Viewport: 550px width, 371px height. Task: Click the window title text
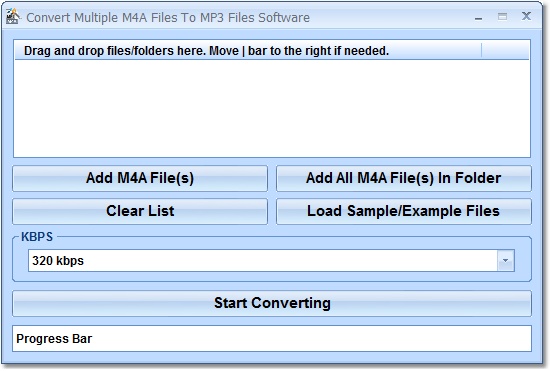point(168,18)
